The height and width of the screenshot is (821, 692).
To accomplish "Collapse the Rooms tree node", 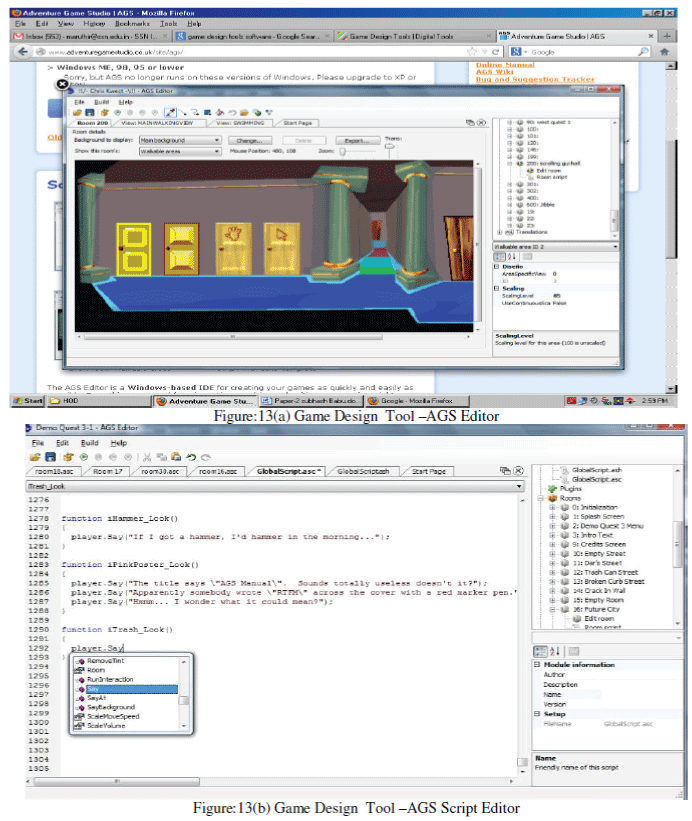I will 538,496.
